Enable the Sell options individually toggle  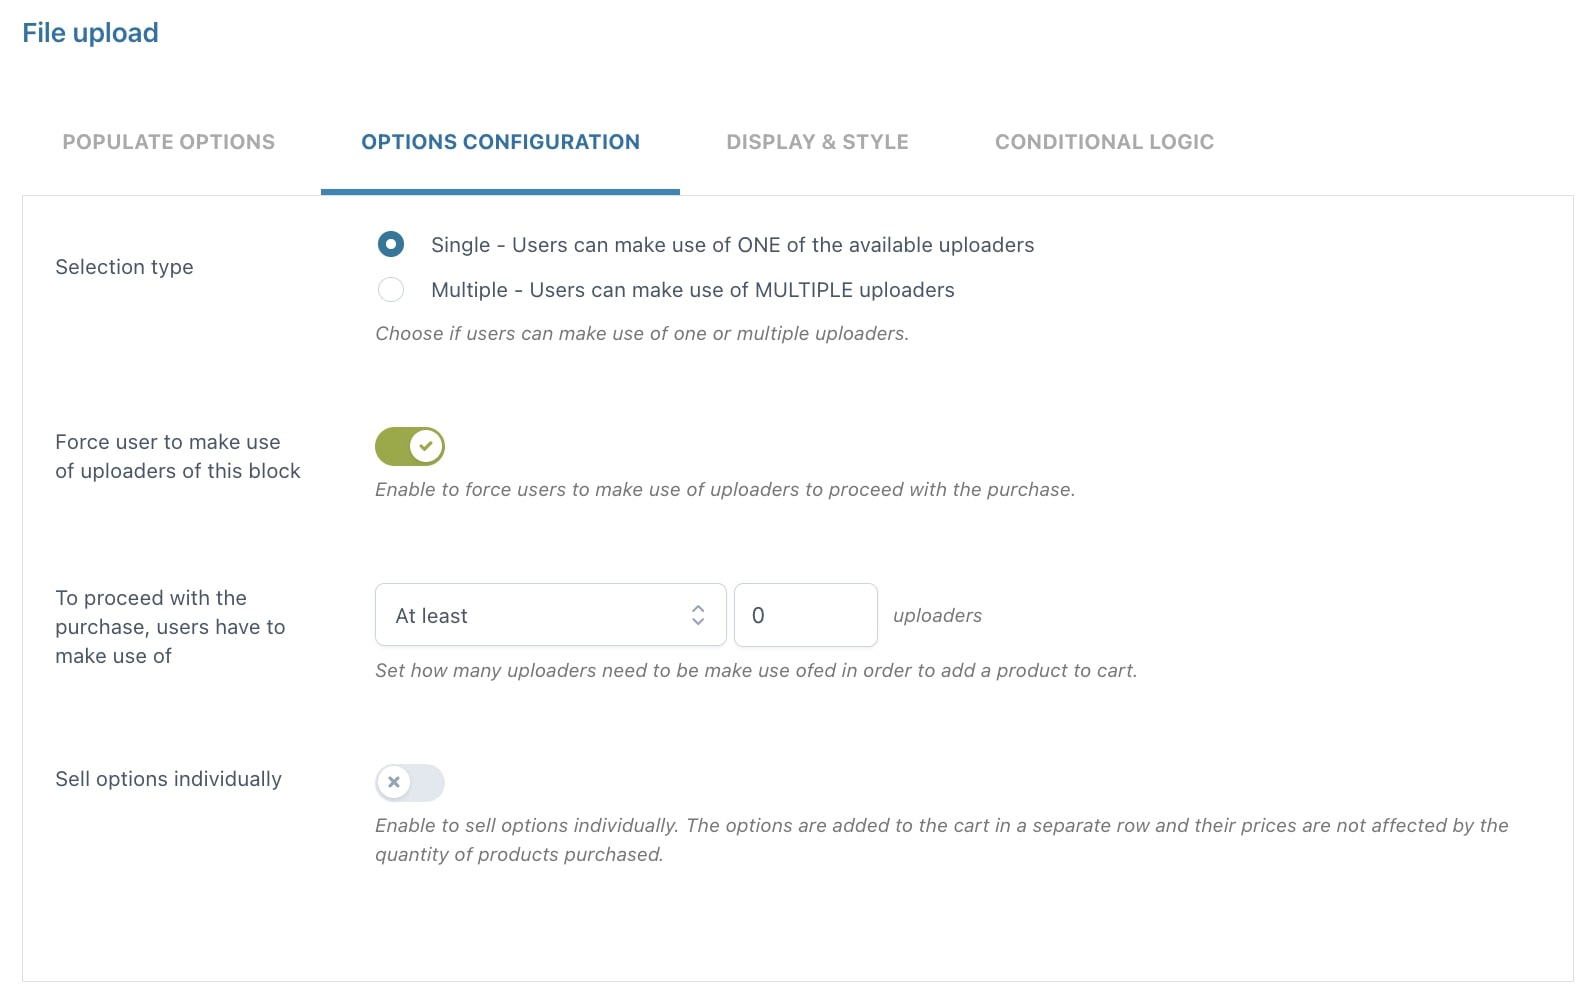click(x=410, y=782)
